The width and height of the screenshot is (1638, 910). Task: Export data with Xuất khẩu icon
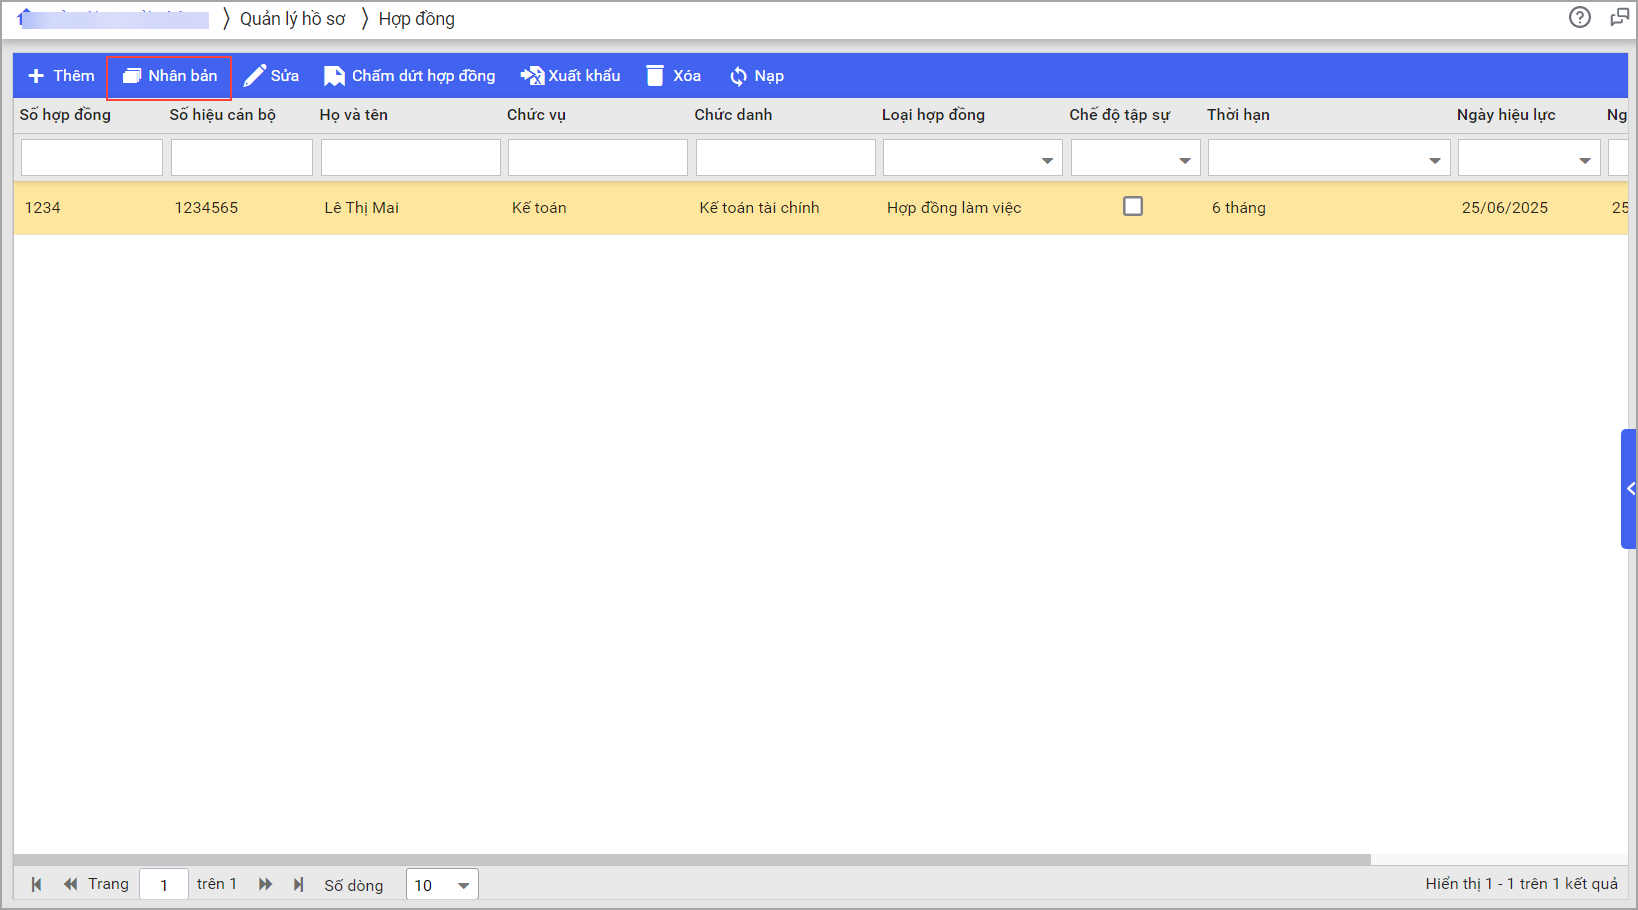tap(532, 76)
